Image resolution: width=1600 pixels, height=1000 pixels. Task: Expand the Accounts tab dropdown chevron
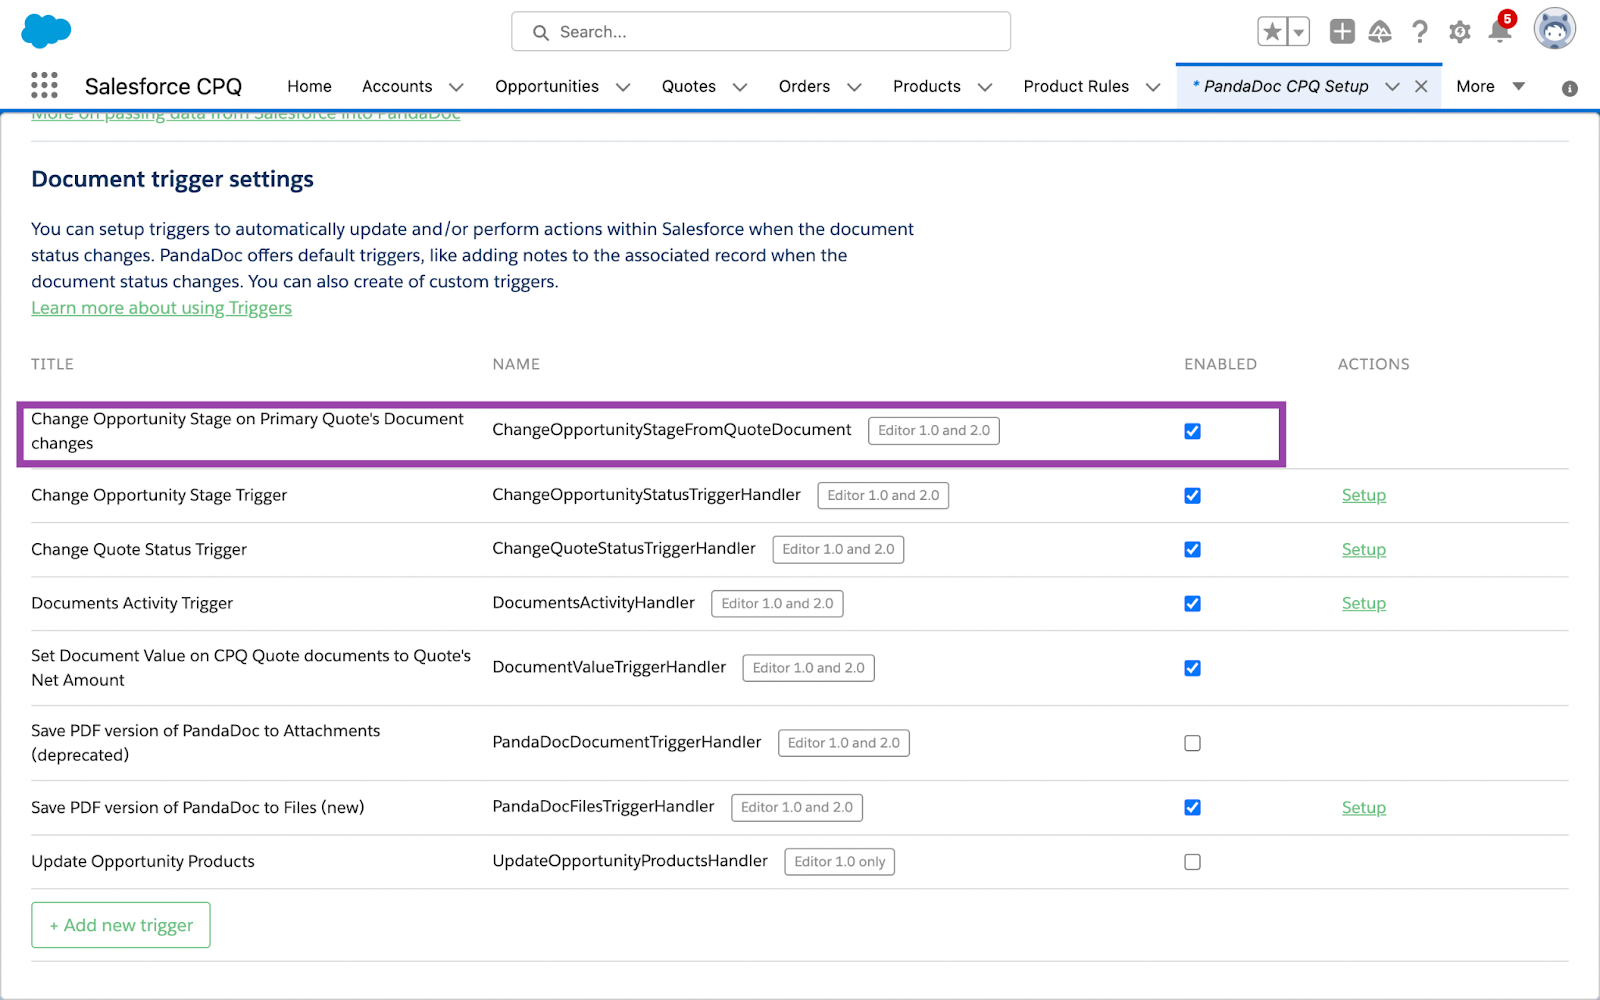[456, 87]
